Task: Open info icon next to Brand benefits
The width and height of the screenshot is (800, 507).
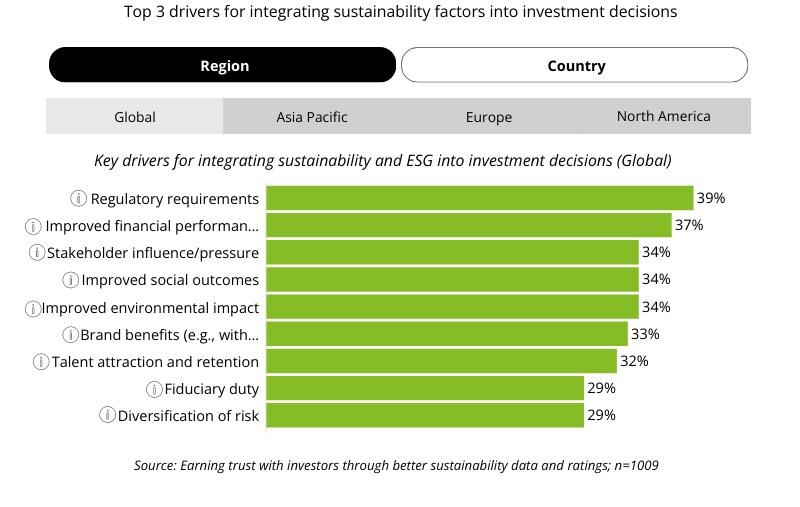Action: click(x=71, y=334)
